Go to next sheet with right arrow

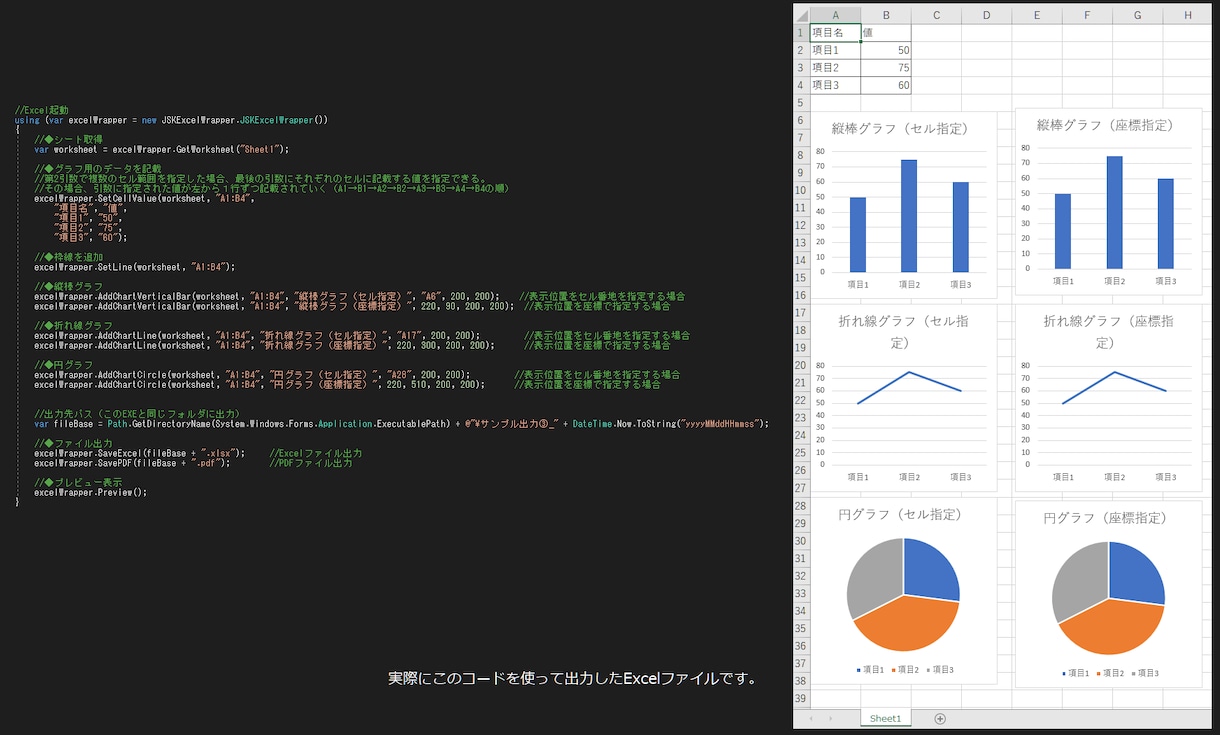[x=831, y=718]
